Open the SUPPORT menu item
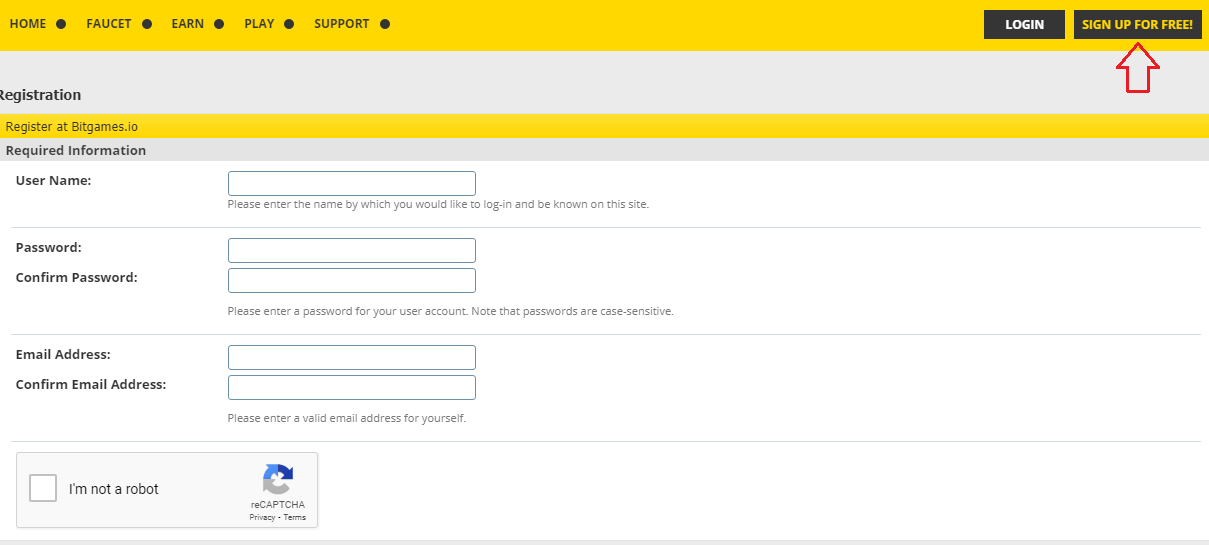The height and width of the screenshot is (545, 1209). [x=341, y=24]
